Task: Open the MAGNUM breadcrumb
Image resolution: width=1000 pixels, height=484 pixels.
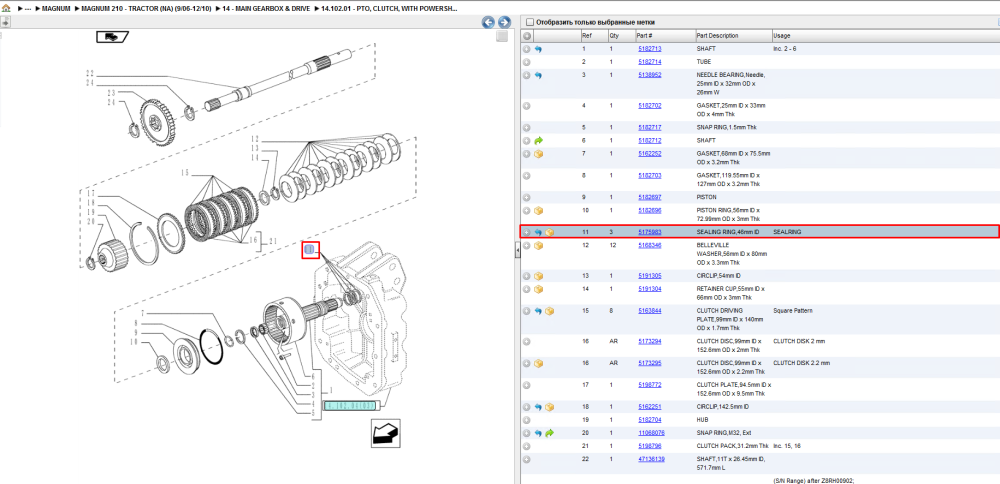Action: [x=56, y=10]
